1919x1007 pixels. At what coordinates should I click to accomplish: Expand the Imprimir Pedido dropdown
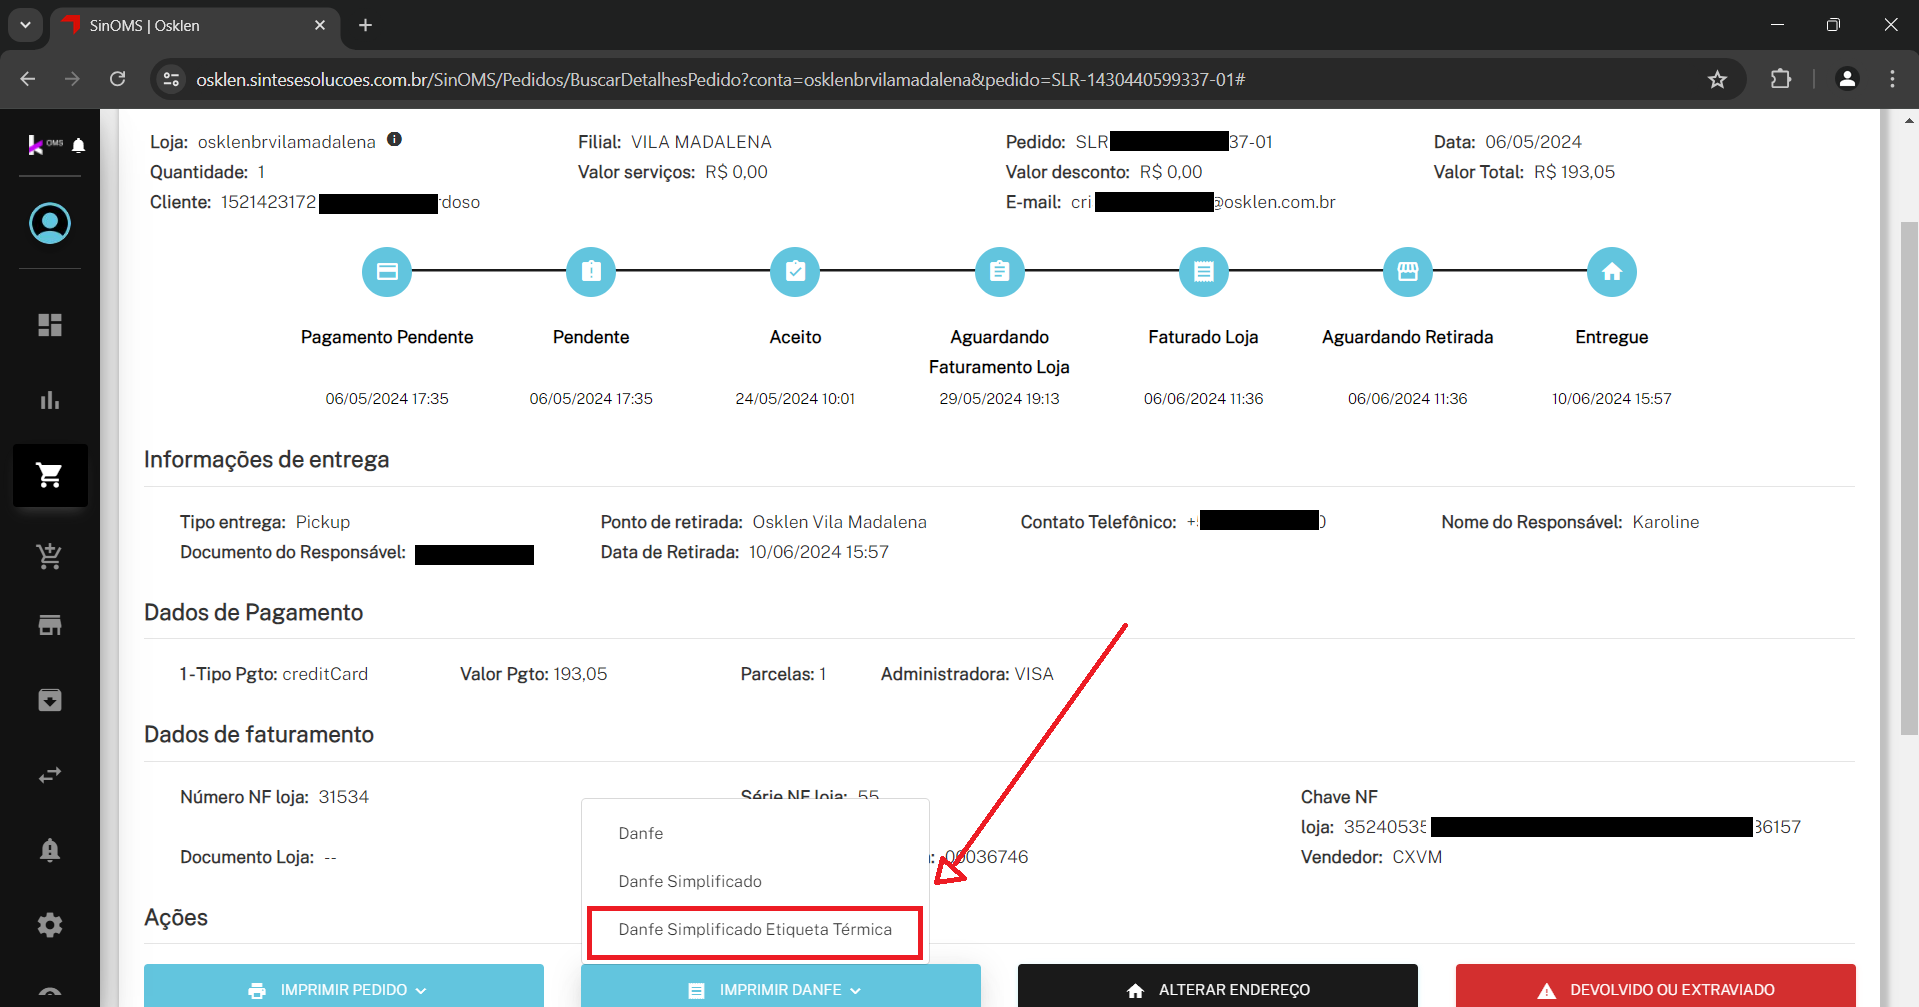[343, 989]
